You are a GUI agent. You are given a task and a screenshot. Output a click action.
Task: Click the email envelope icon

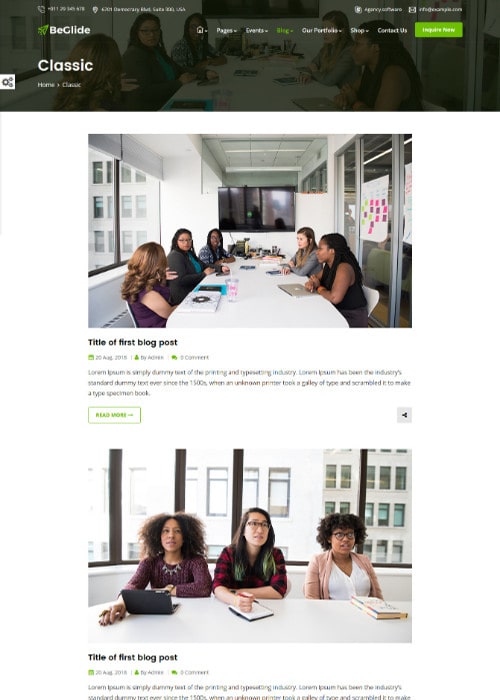412,9
